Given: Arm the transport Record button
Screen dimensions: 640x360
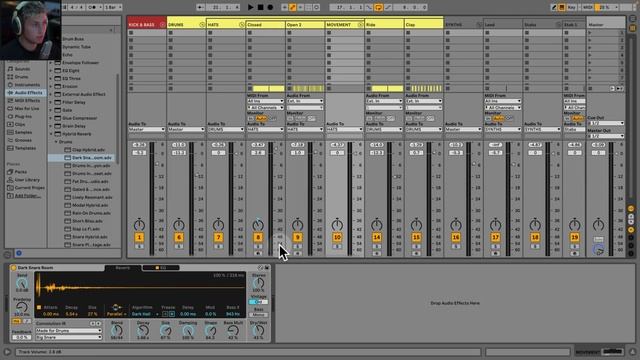Looking at the screenshot, I should (270, 7).
